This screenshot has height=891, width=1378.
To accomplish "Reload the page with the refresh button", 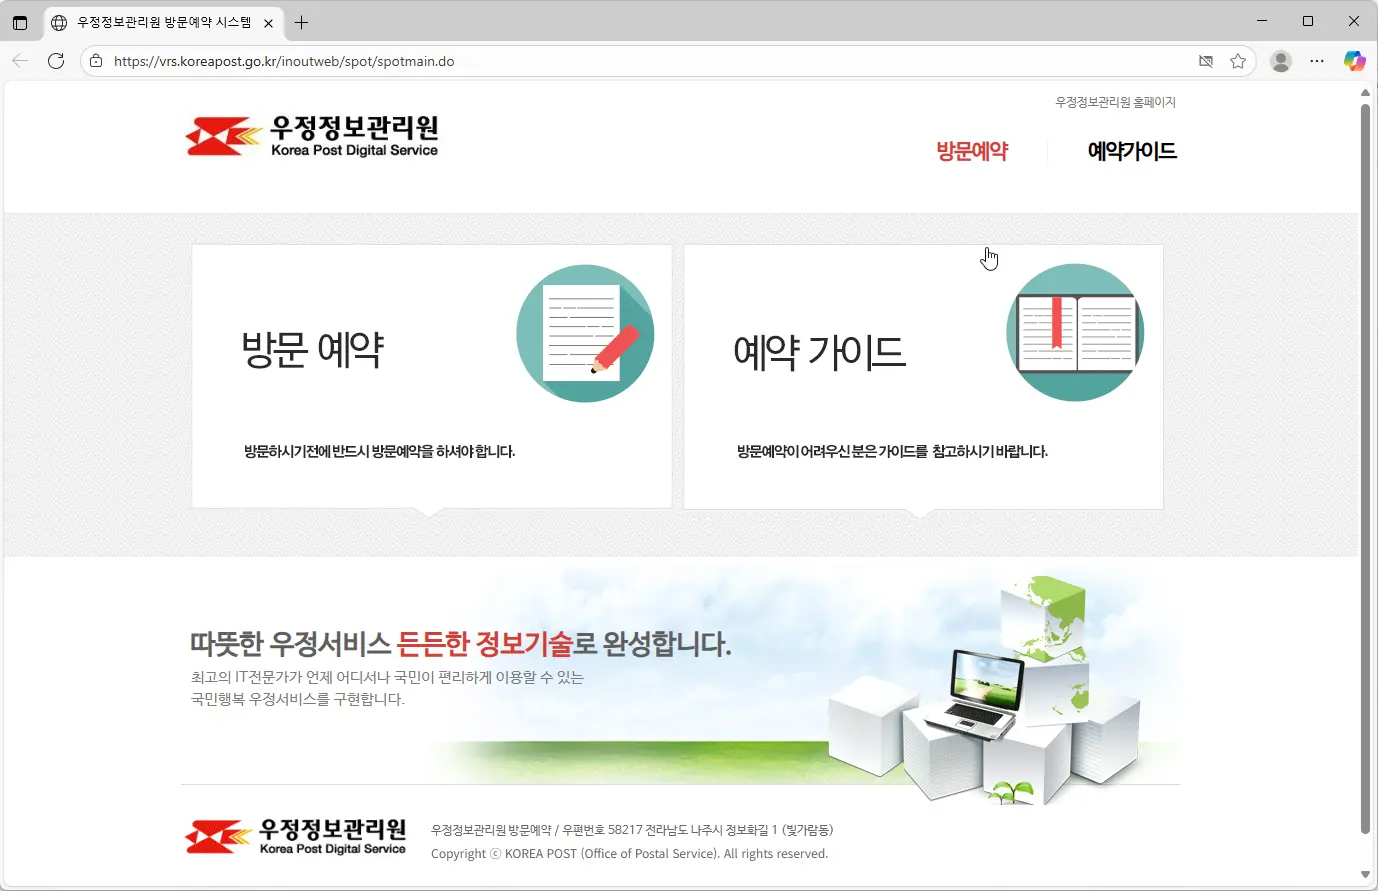I will 56,61.
